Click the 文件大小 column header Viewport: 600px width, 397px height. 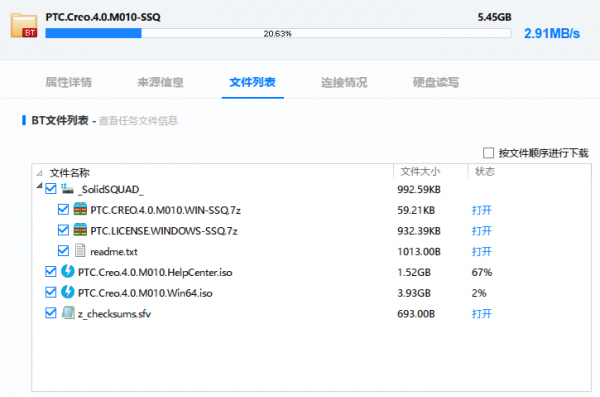click(420, 172)
